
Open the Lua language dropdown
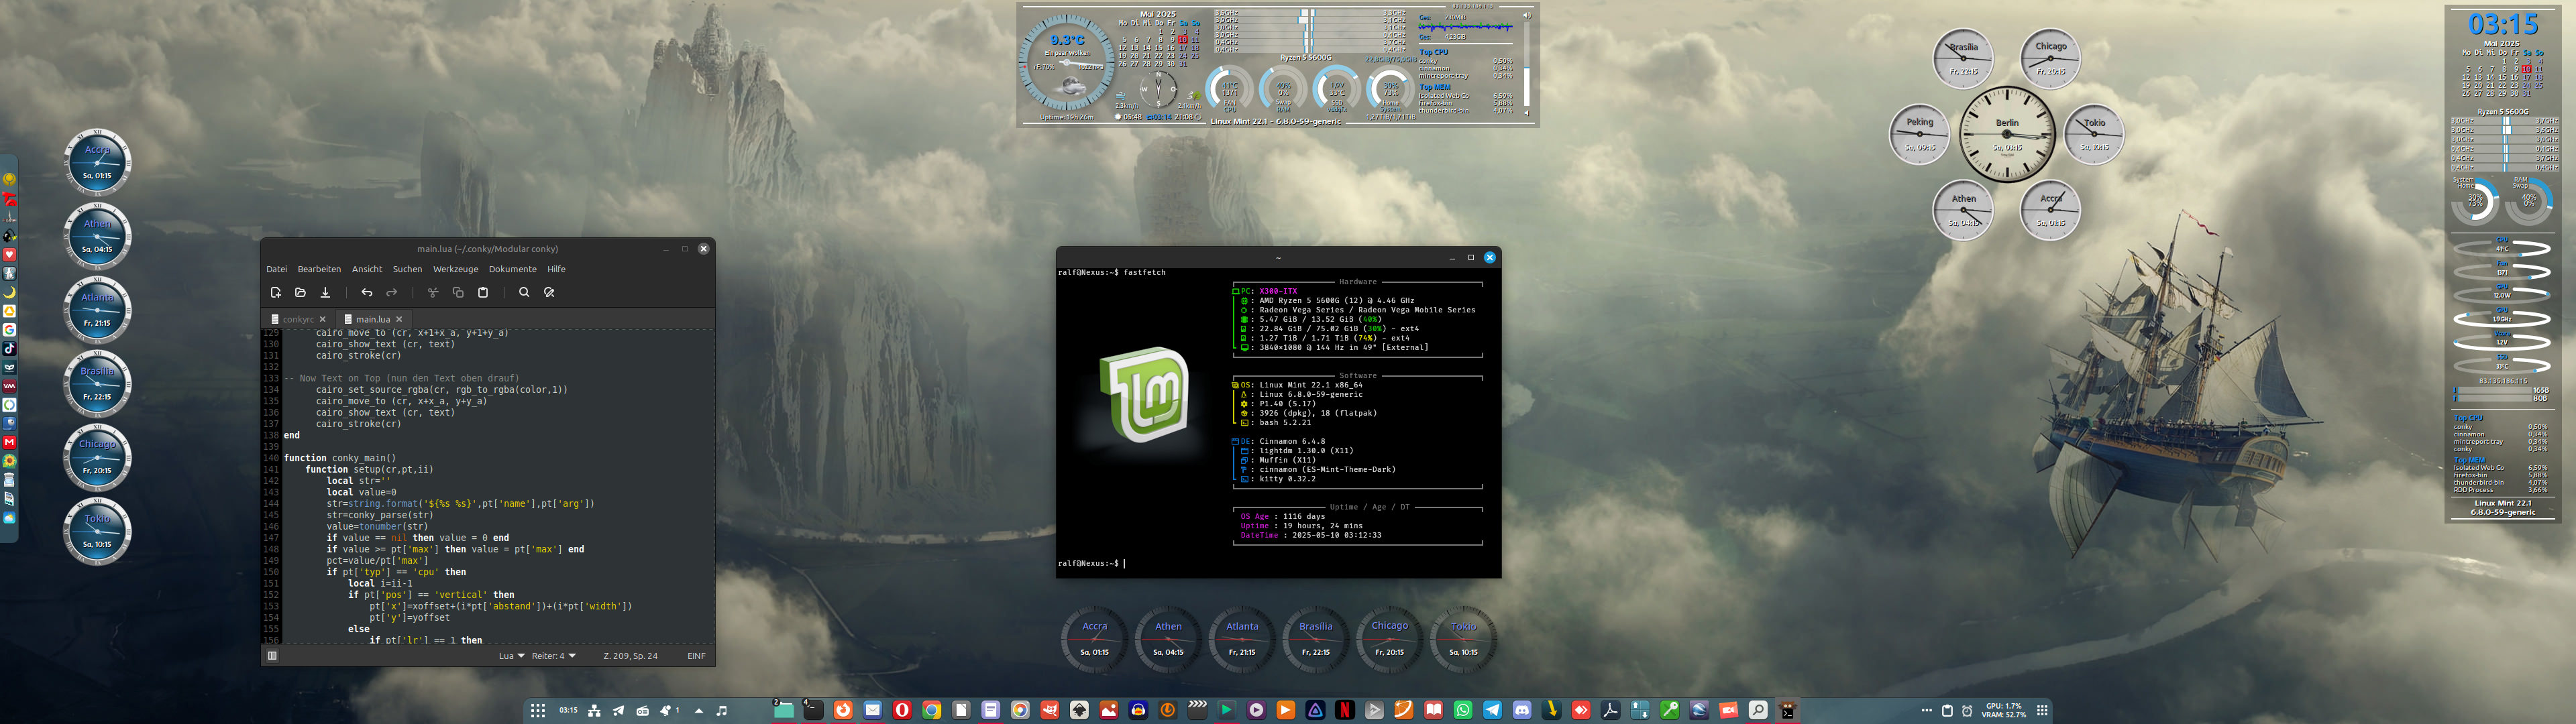pyautogui.click(x=511, y=656)
